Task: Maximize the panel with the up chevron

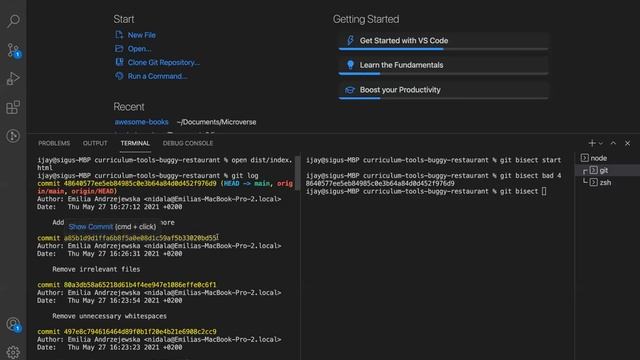Action: pyautogui.click(x=613, y=143)
